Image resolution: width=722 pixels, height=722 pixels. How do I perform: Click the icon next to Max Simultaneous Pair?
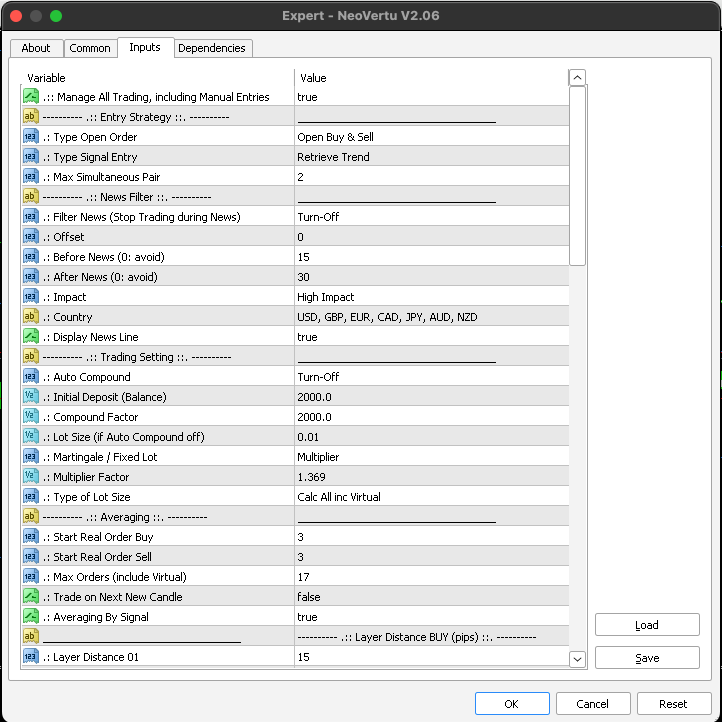(x=30, y=177)
